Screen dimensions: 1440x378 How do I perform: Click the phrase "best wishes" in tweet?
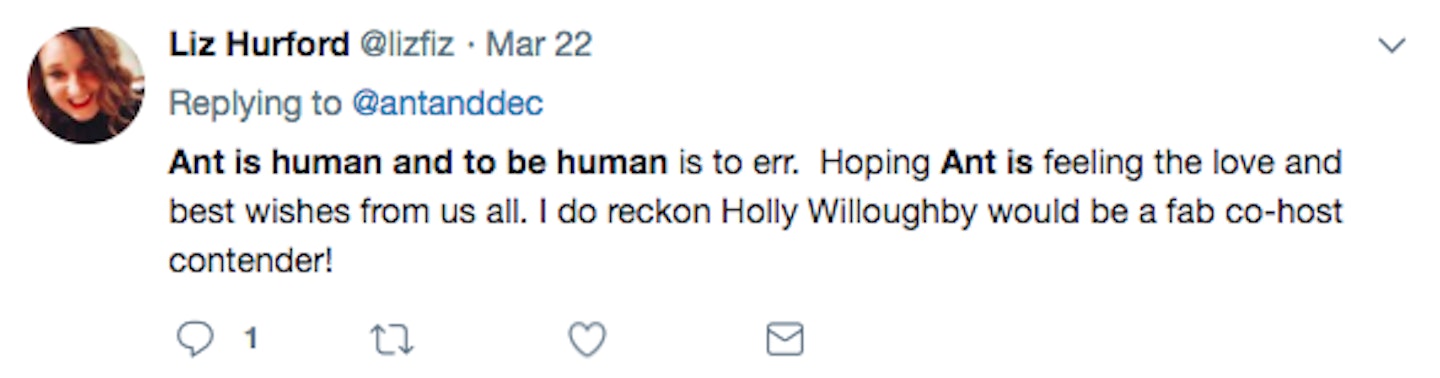255,212
